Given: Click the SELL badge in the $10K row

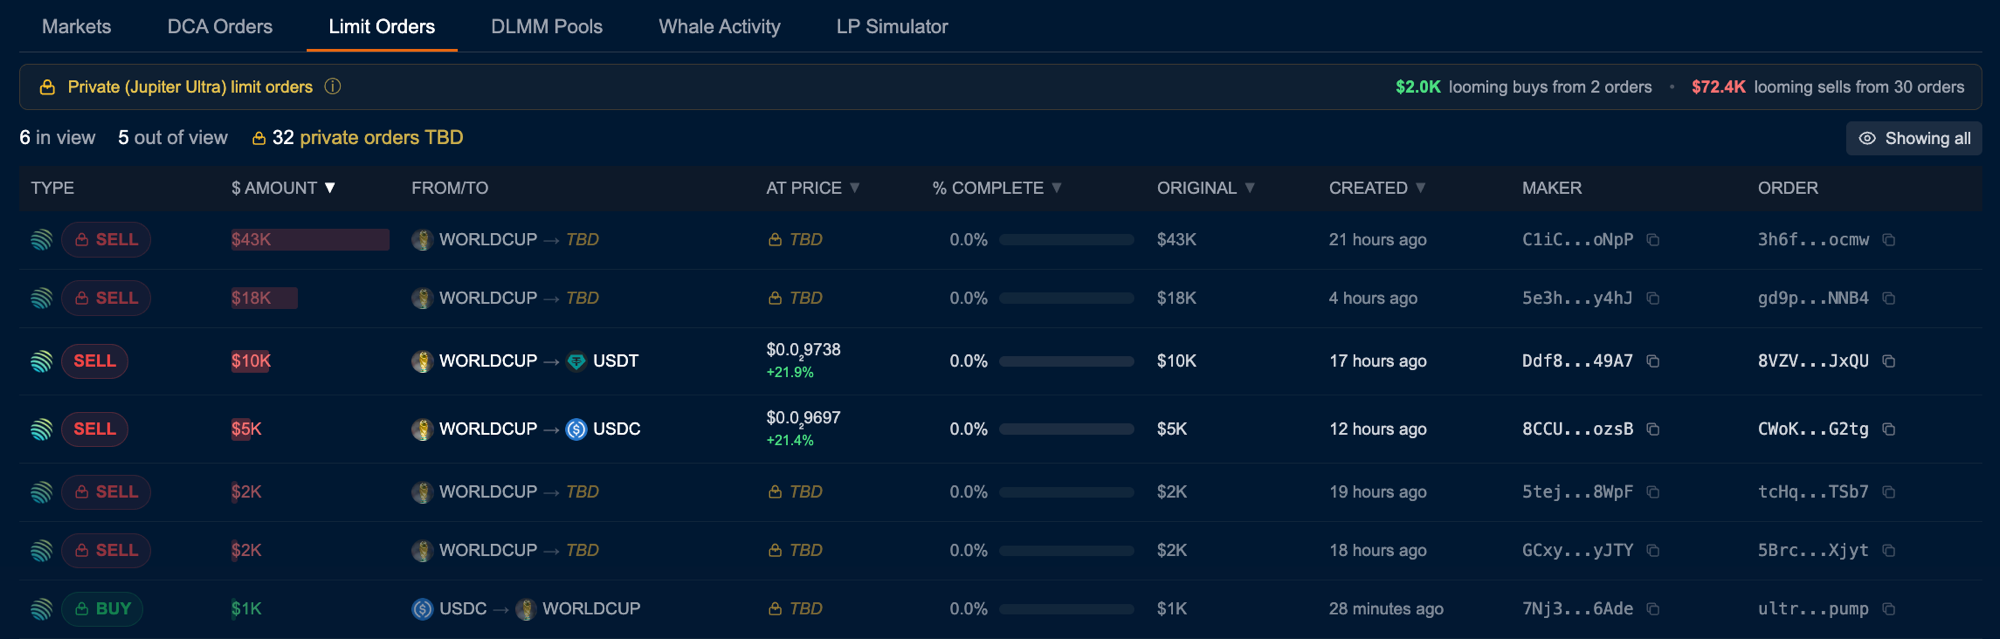Looking at the screenshot, I should [x=95, y=361].
